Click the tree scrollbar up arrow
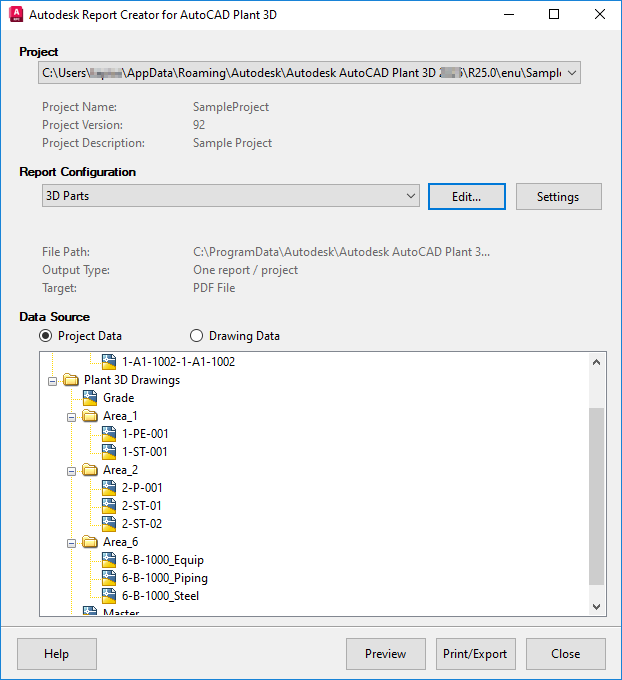This screenshot has width=622, height=680. pos(596,362)
